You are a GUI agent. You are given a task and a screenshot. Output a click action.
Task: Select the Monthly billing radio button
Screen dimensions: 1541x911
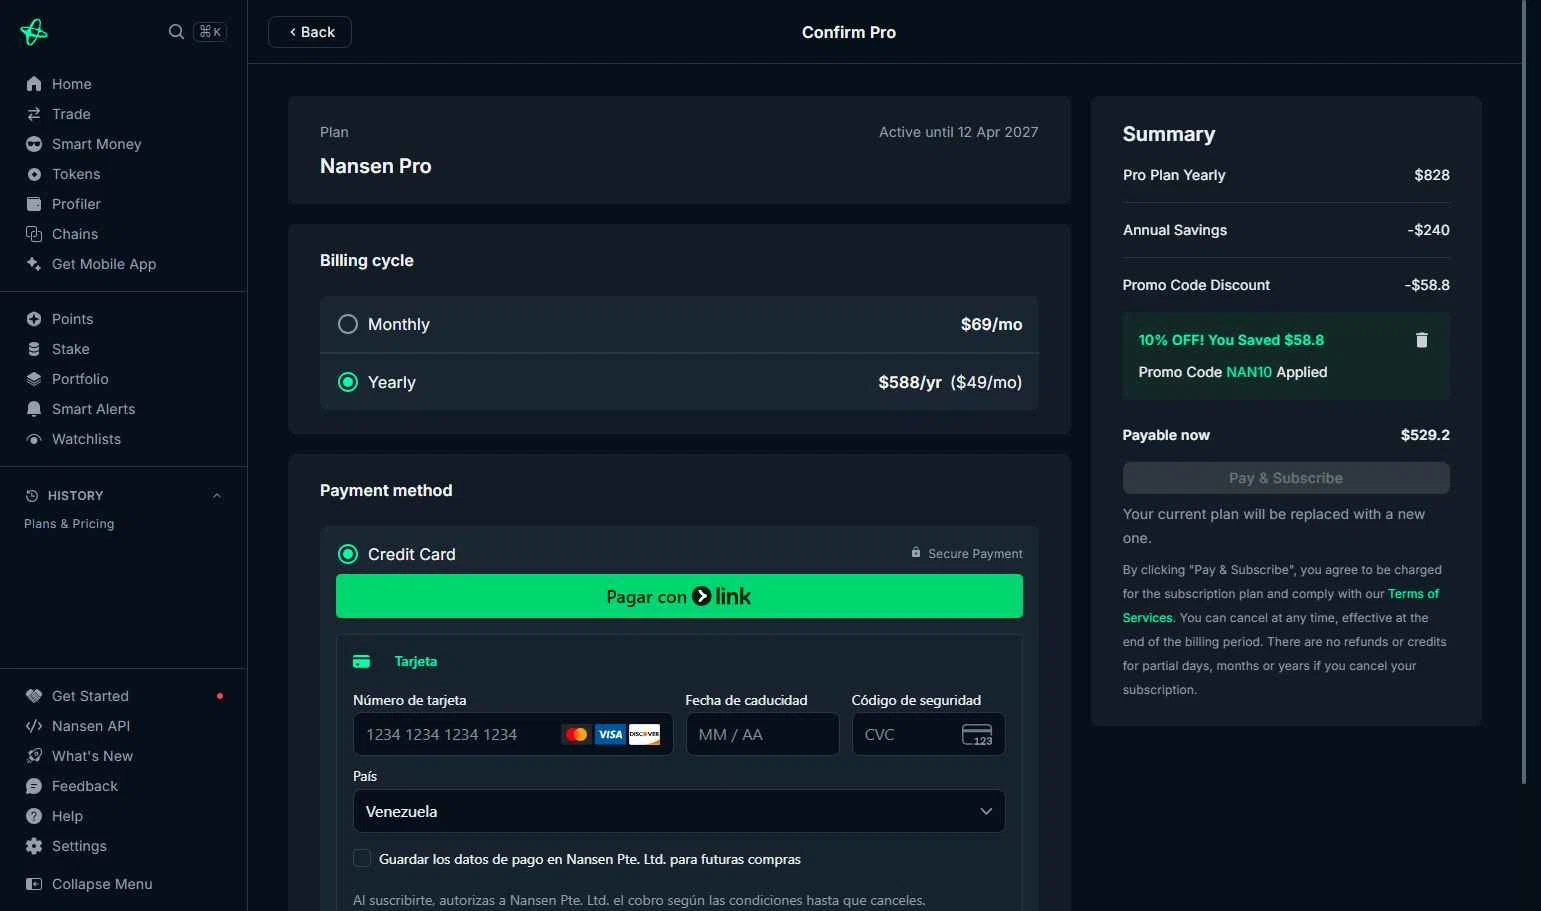pos(348,324)
